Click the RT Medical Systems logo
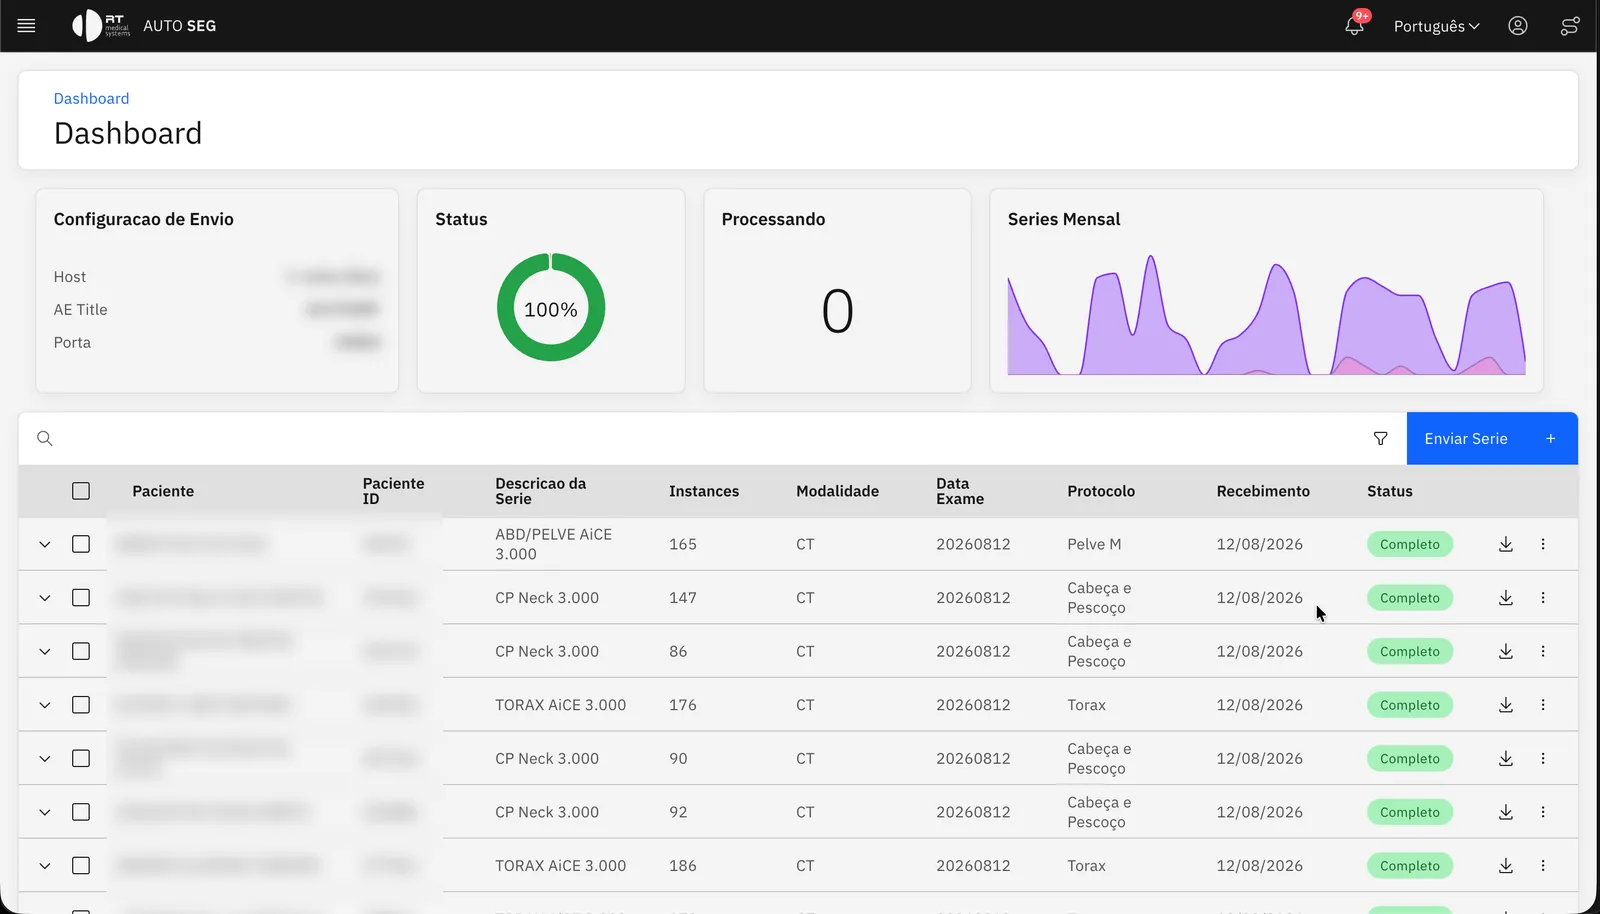The width and height of the screenshot is (1600, 914). [101, 26]
